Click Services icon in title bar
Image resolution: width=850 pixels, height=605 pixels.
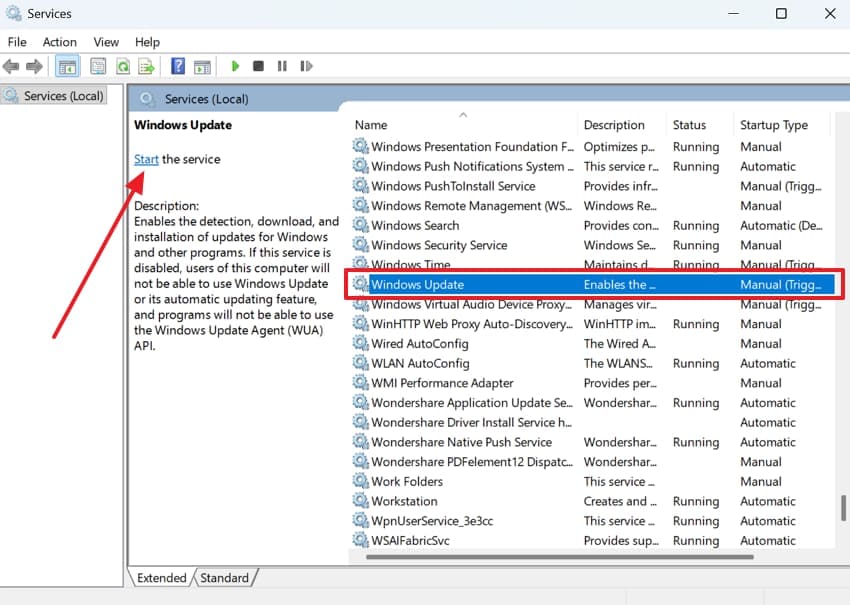coord(13,13)
